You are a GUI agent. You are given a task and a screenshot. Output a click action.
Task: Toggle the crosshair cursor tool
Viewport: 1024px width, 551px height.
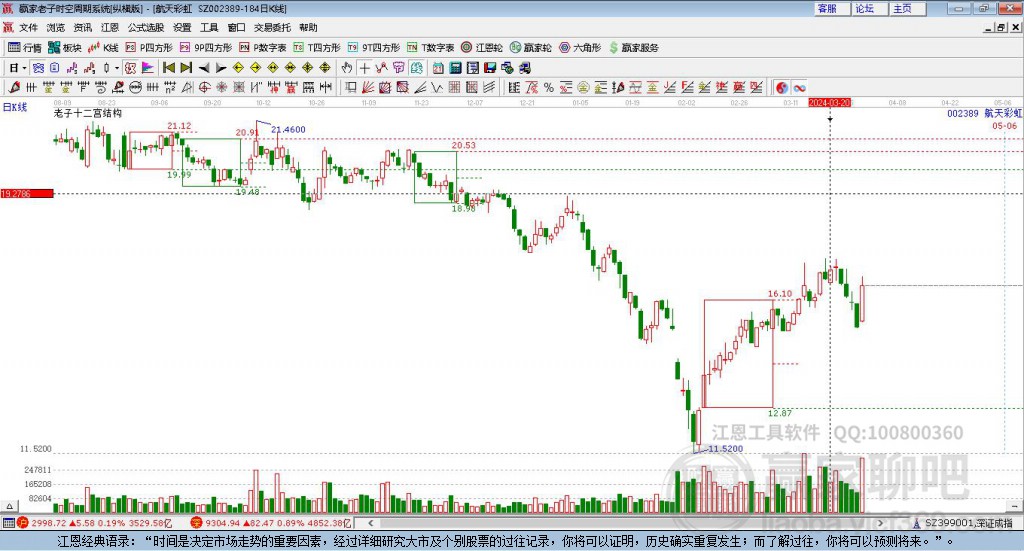364,68
